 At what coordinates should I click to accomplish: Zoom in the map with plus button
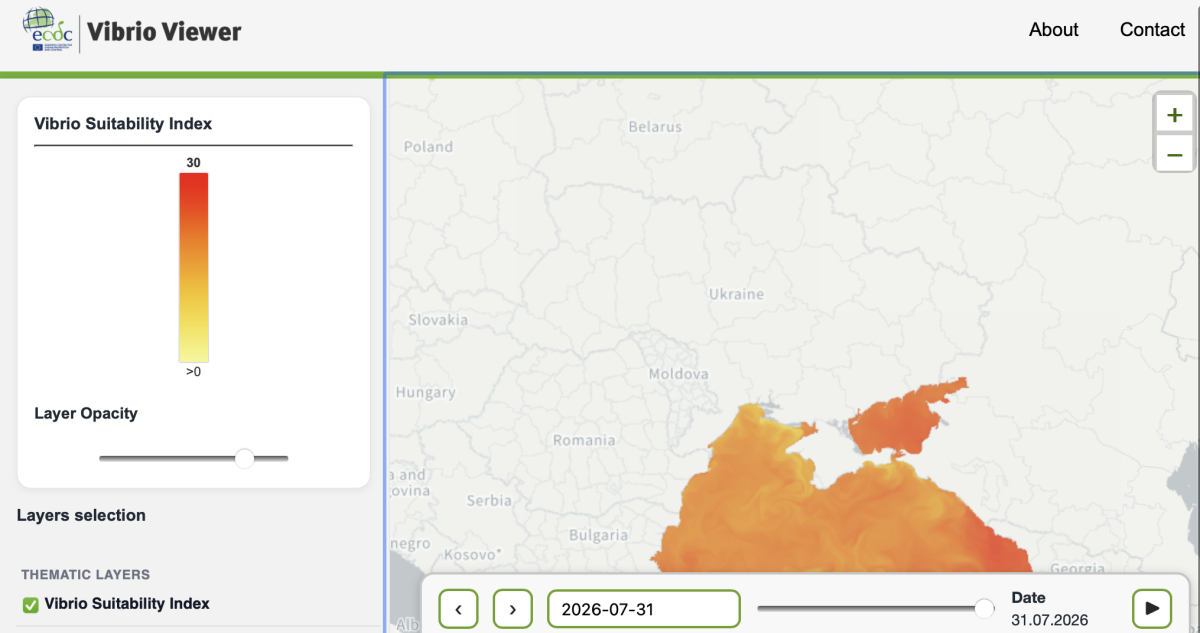[1174, 114]
